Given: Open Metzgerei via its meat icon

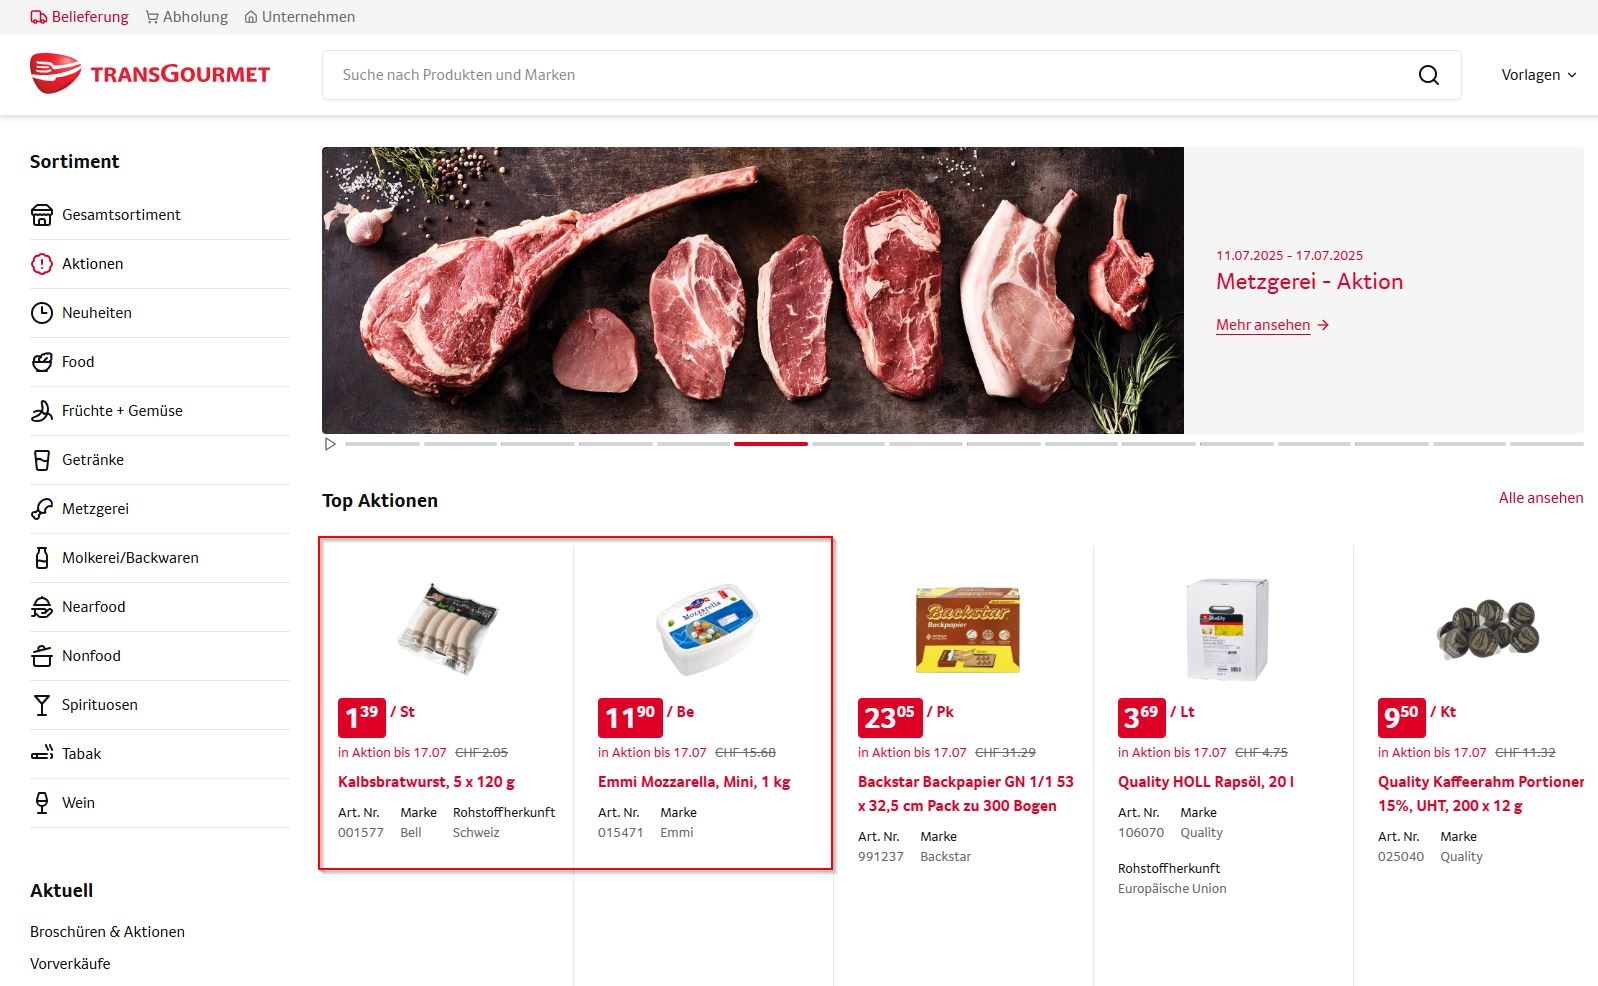Looking at the screenshot, I should [42, 509].
